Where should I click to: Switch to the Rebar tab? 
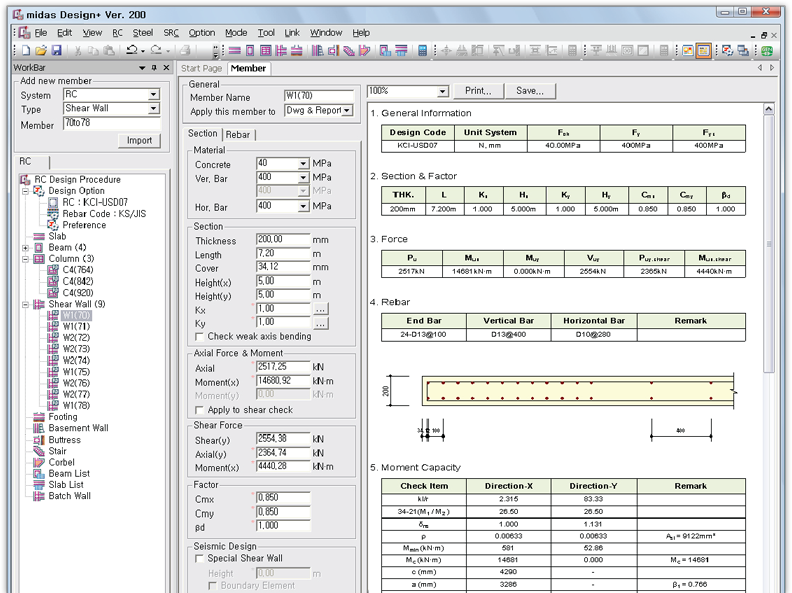click(x=238, y=135)
